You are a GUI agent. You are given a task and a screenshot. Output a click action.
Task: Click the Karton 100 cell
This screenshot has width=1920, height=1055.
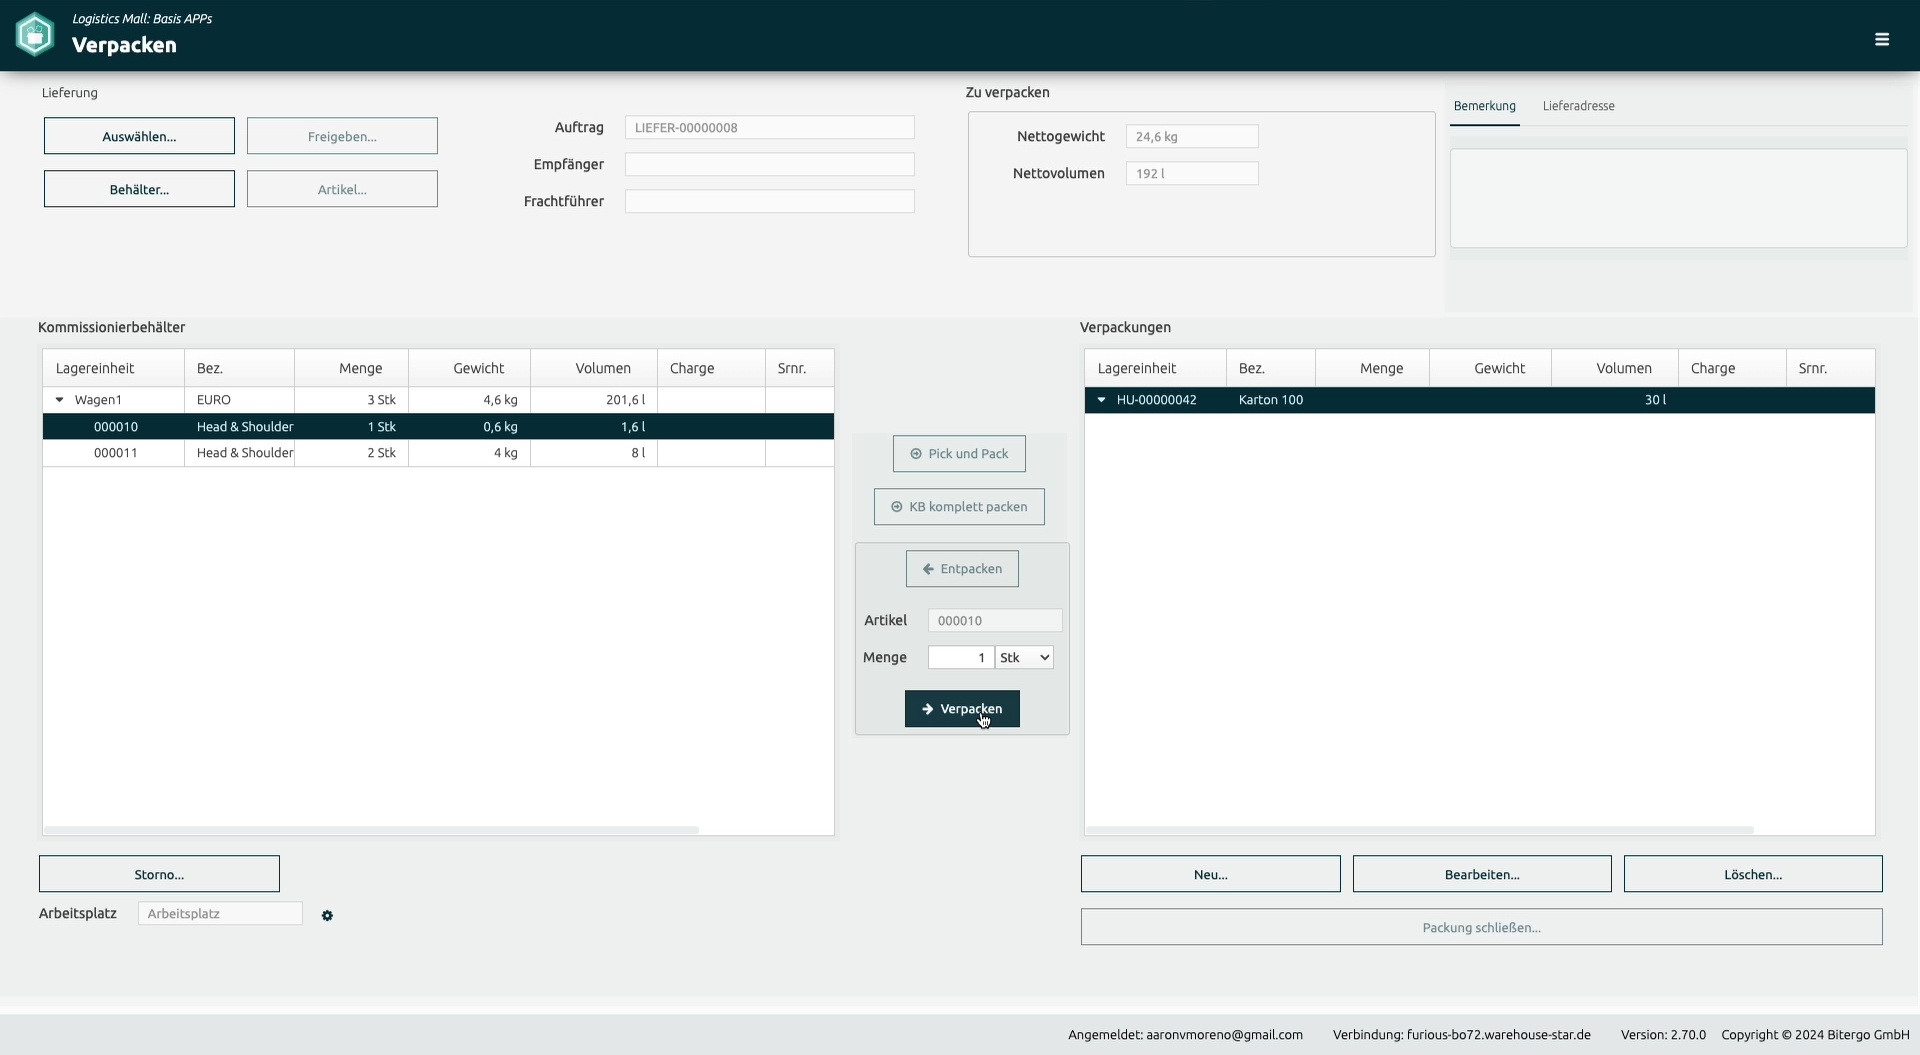(x=1270, y=400)
